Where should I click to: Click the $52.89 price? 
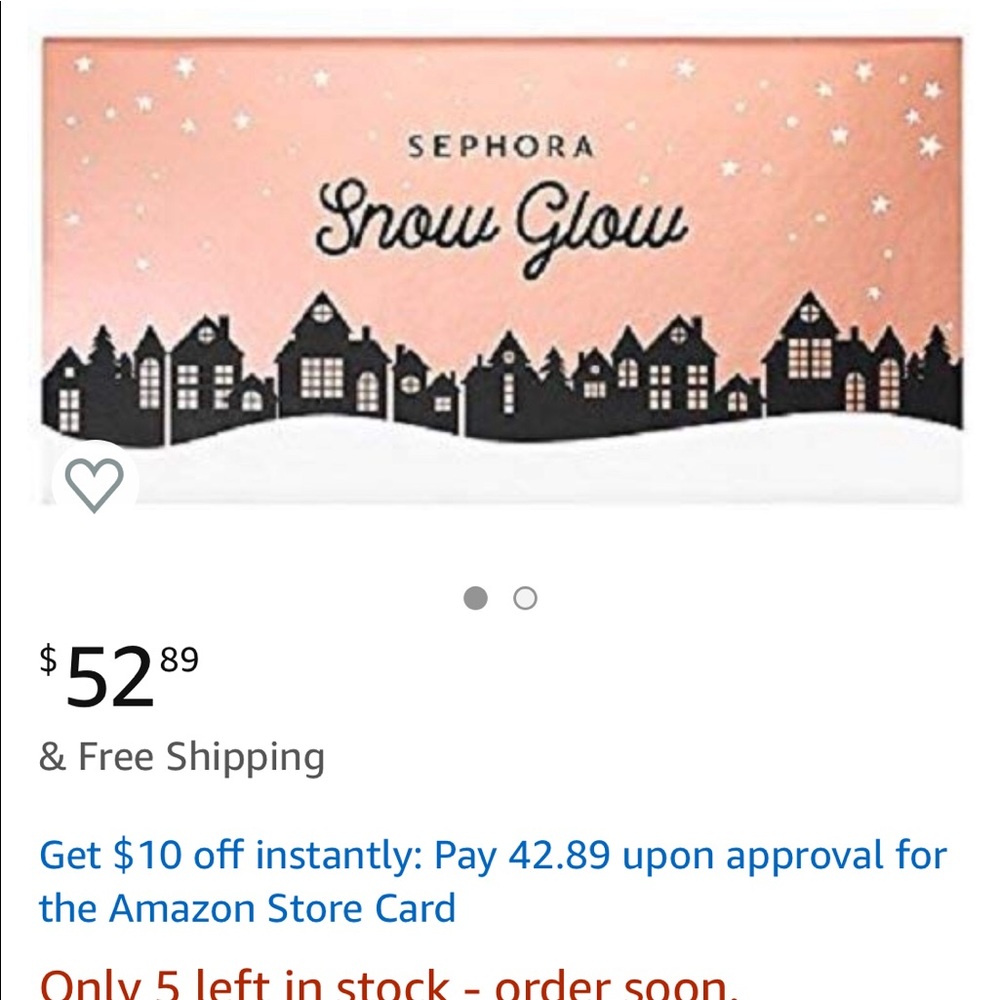[x=118, y=674]
